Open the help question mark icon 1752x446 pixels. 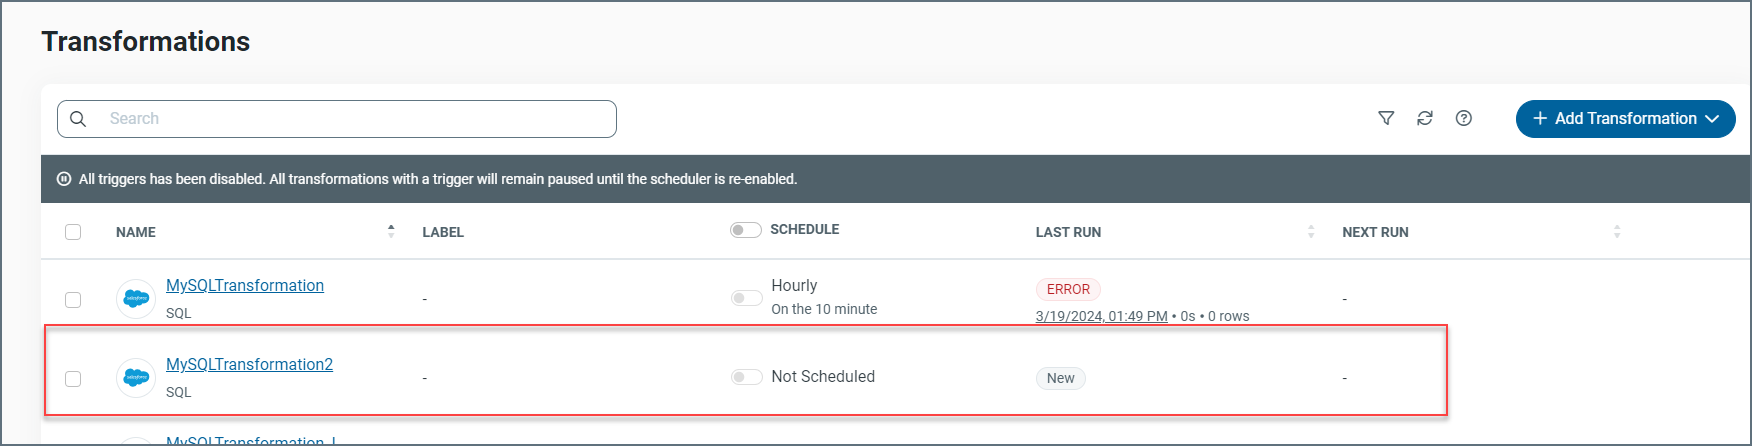click(1464, 118)
